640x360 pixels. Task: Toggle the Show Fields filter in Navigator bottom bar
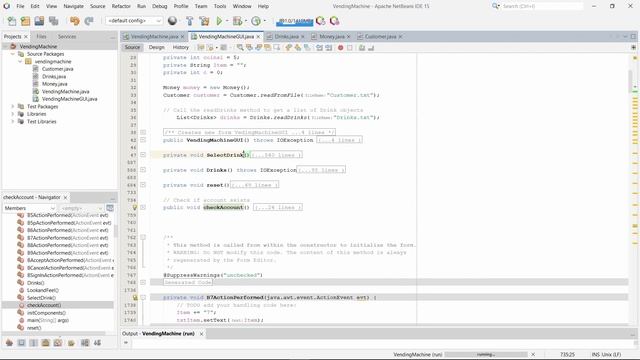point(21,343)
